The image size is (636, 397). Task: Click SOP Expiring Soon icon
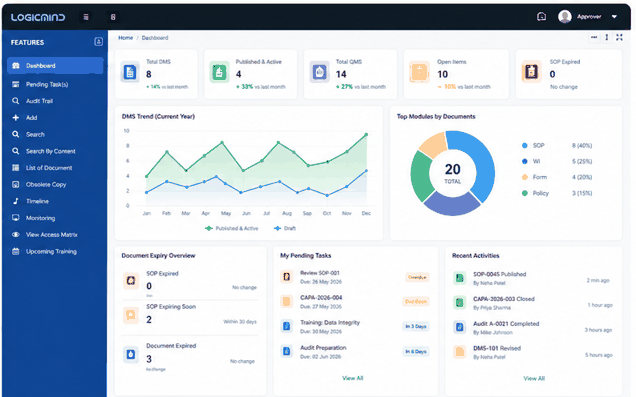[x=131, y=315]
